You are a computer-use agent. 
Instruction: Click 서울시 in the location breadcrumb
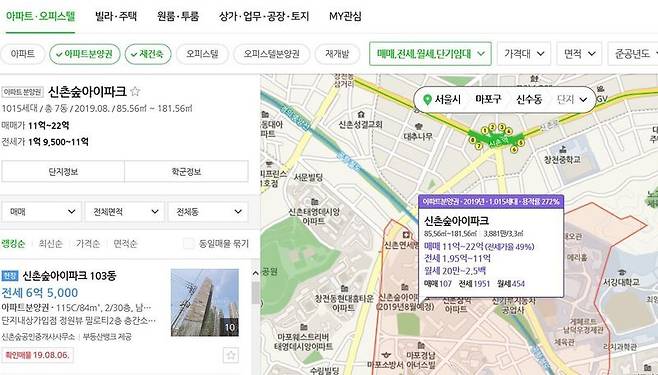447,99
